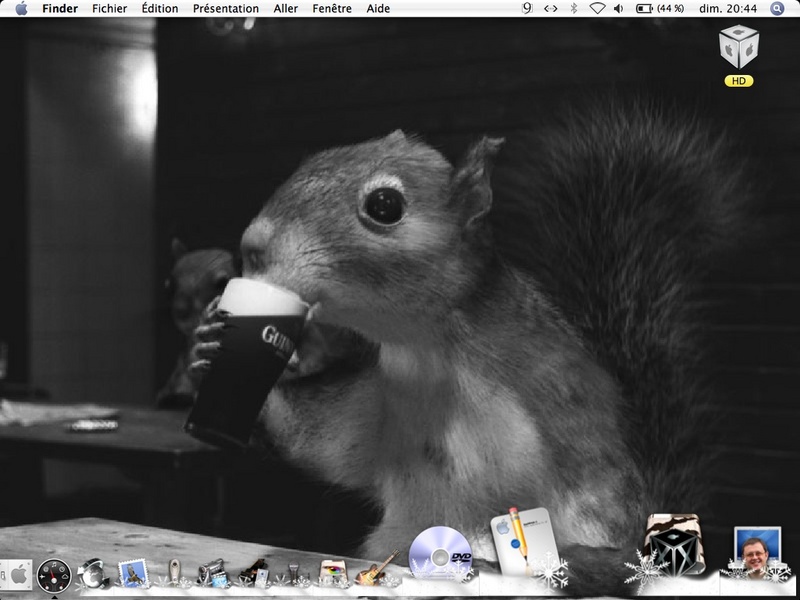Open the Présentation menu
800x600 pixels.
click(x=225, y=9)
